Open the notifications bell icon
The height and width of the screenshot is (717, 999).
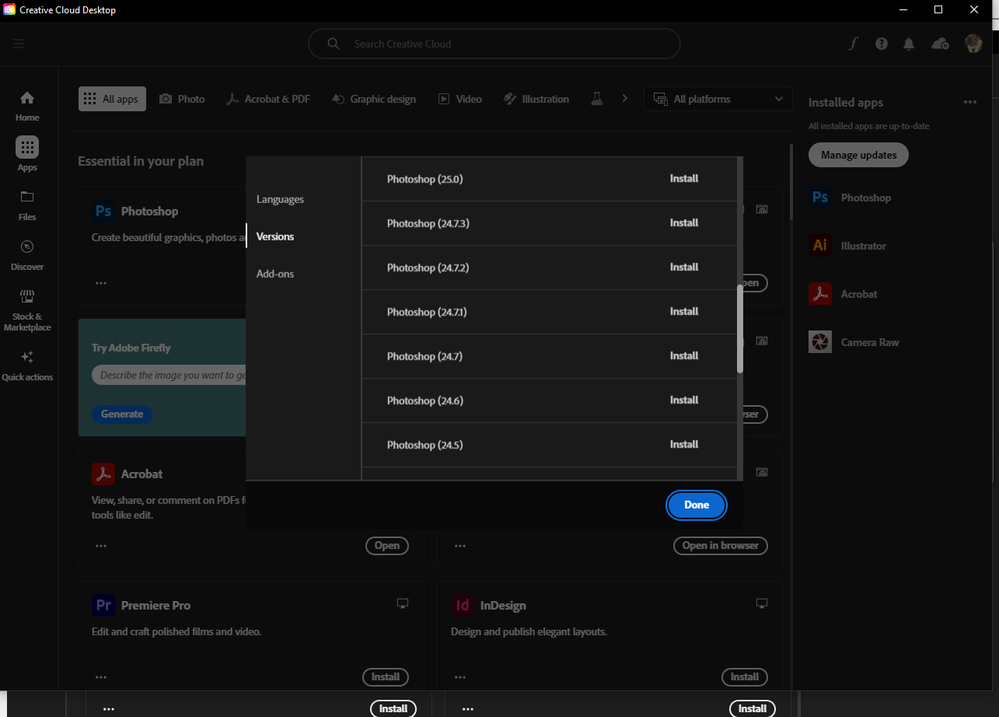(x=909, y=43)
